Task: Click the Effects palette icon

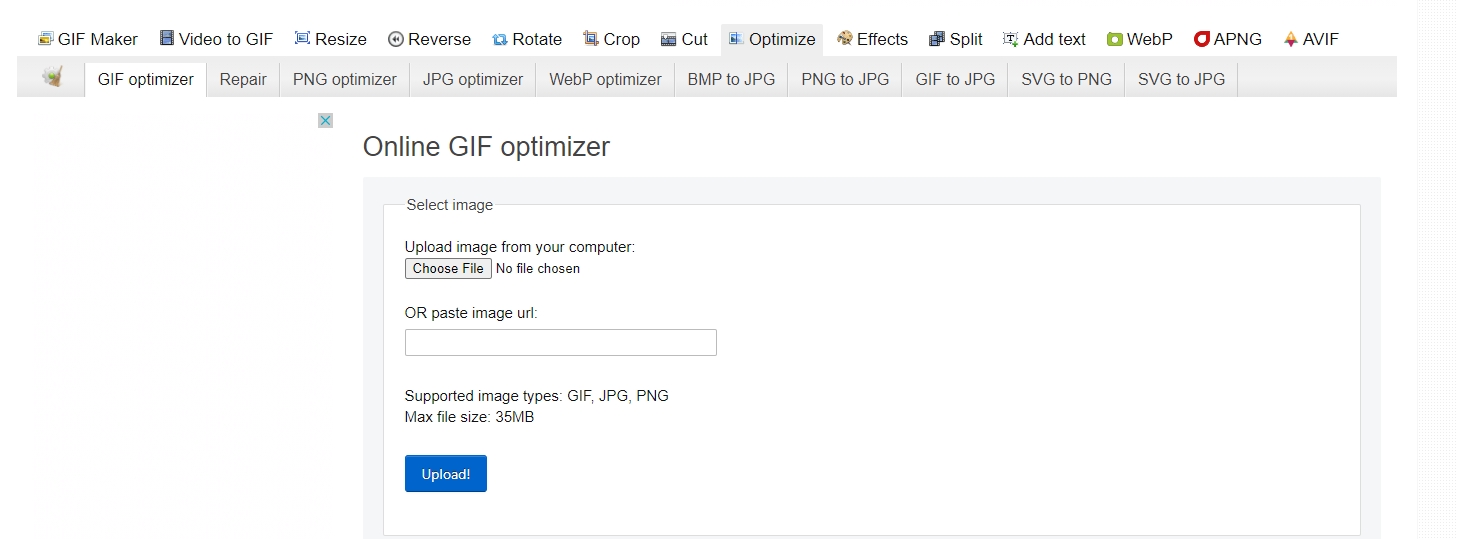Action: (x=845, y=39)
